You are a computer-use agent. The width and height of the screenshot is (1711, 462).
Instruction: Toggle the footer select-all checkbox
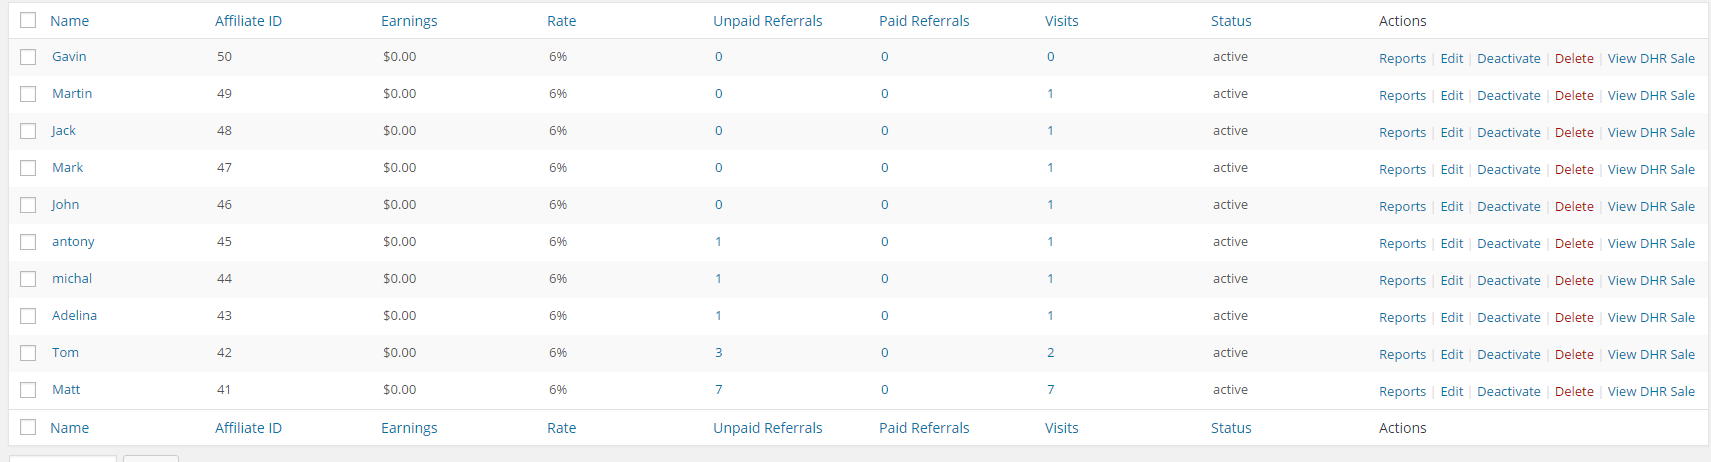pyautogui.click(x=28, y=428)
